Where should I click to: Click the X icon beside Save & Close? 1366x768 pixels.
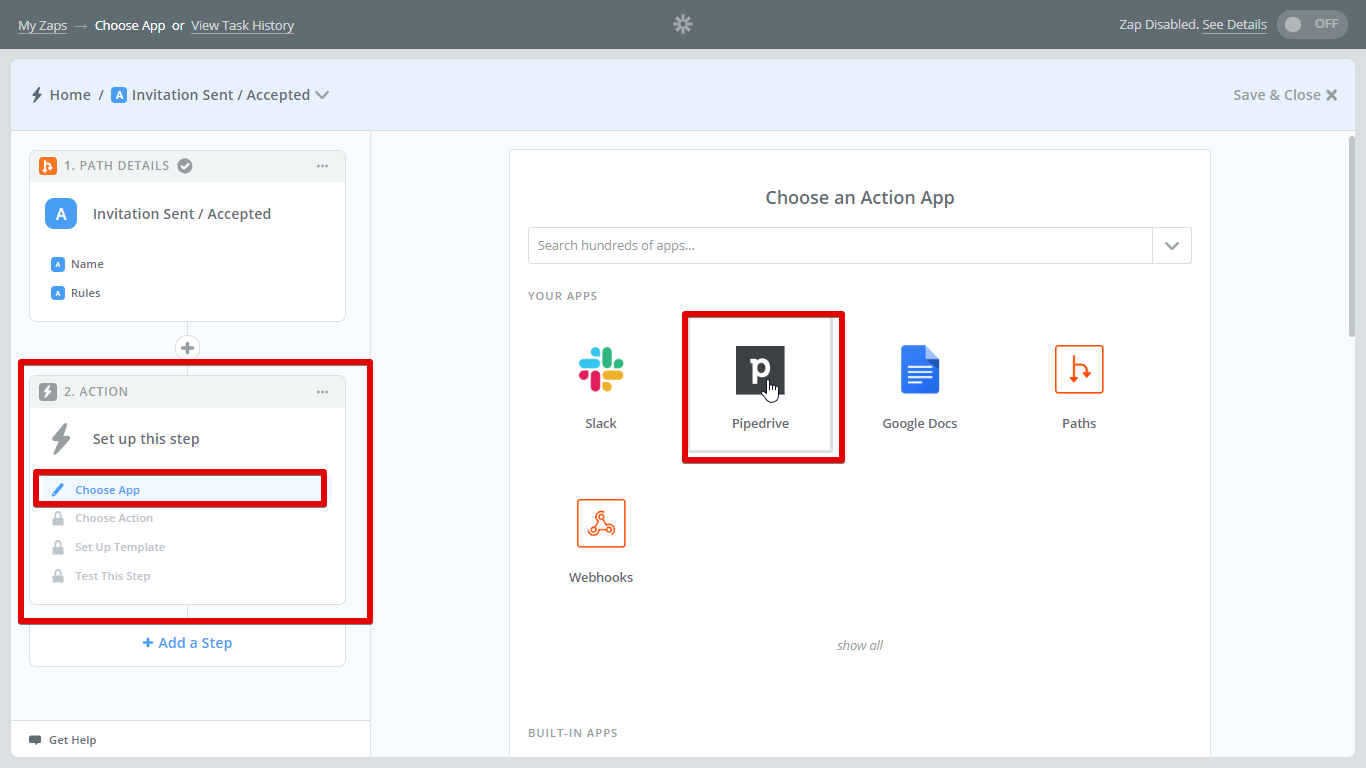(1331, 95)
